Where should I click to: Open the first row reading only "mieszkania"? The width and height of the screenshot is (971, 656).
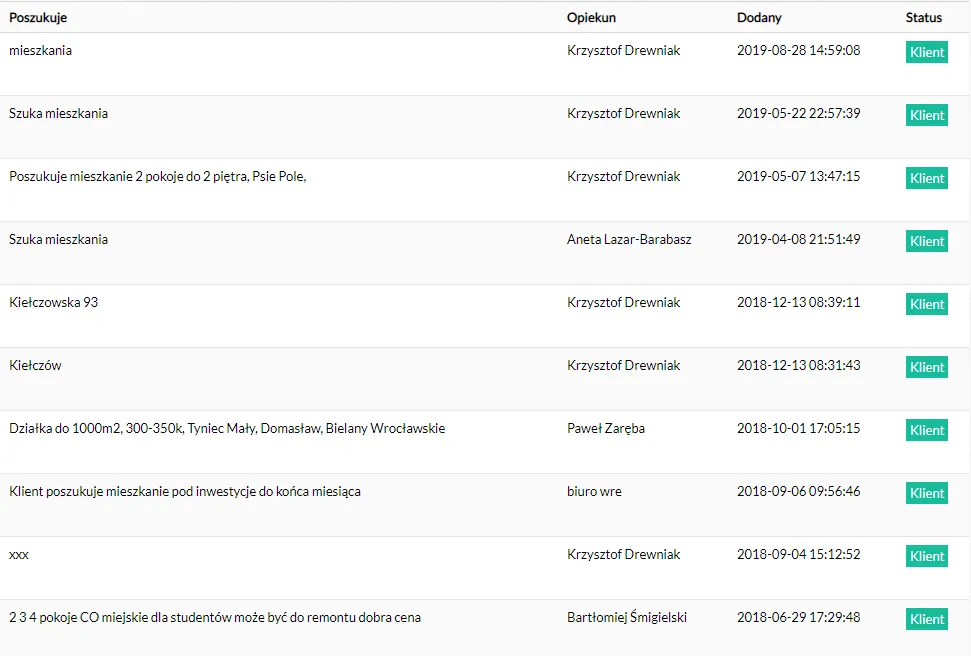coord(41,50)
